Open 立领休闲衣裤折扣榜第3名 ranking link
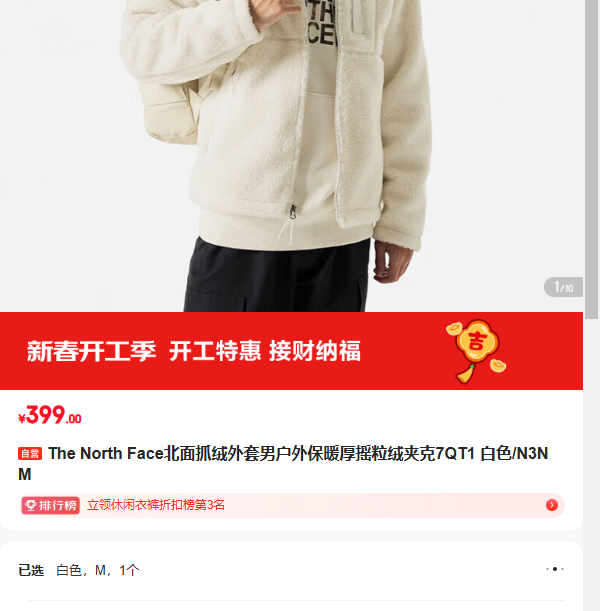Screen dimensions: 600x611 pos(155,505)
